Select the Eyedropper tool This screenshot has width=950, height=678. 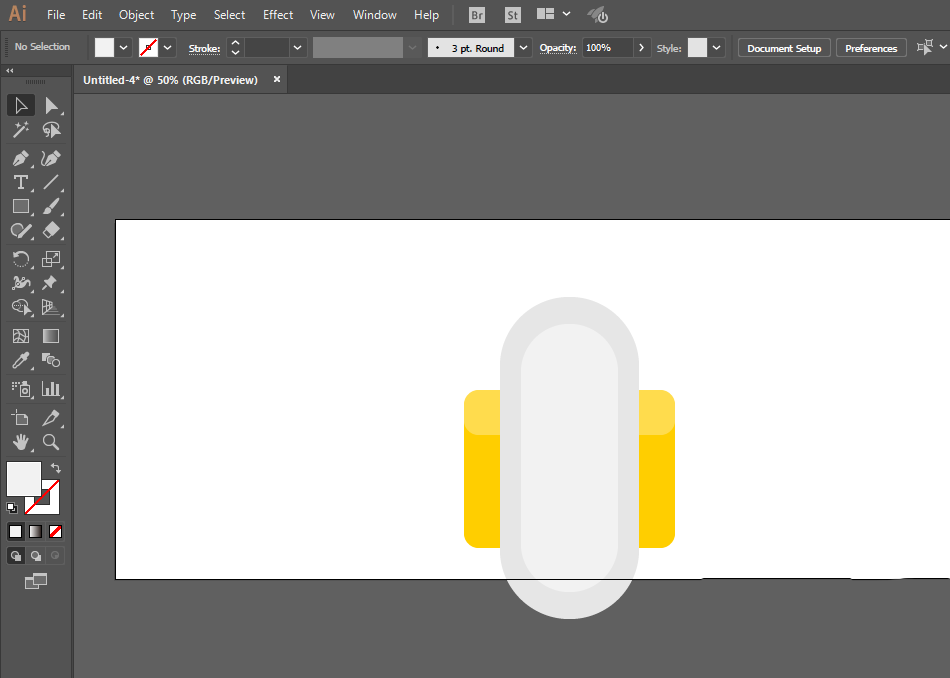[20, 361]
